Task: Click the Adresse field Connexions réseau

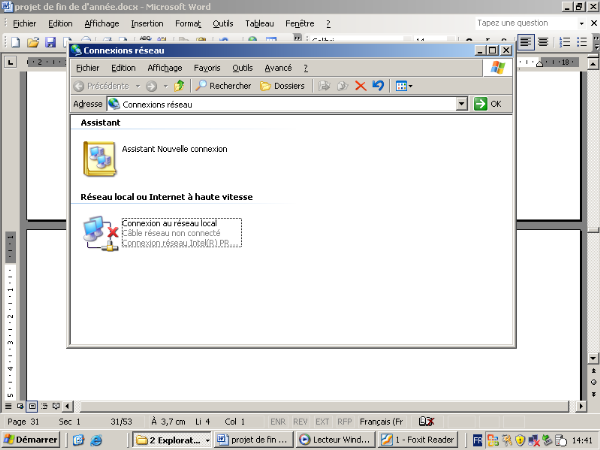Action: click(x=282, y=104)
